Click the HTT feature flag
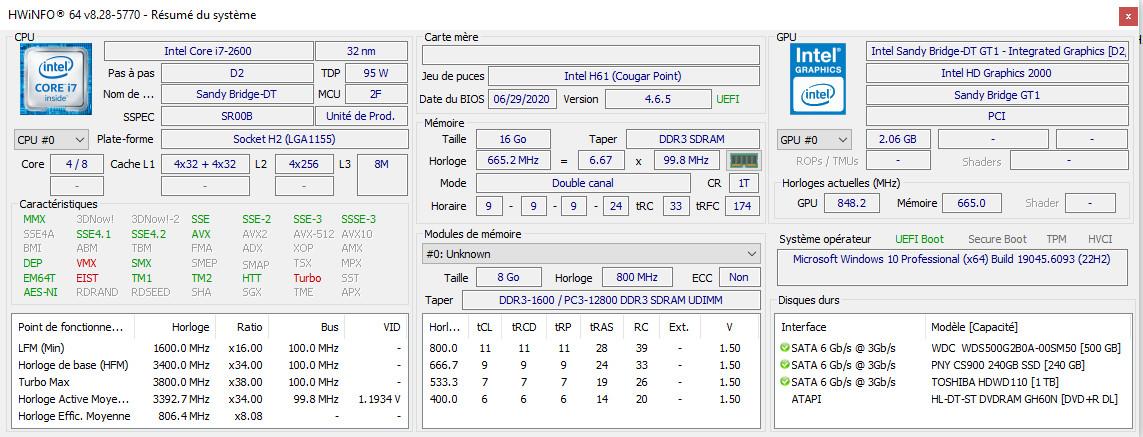Image resolution: width=1143 pixels, height=437 pixels. [x=251, y=278]
